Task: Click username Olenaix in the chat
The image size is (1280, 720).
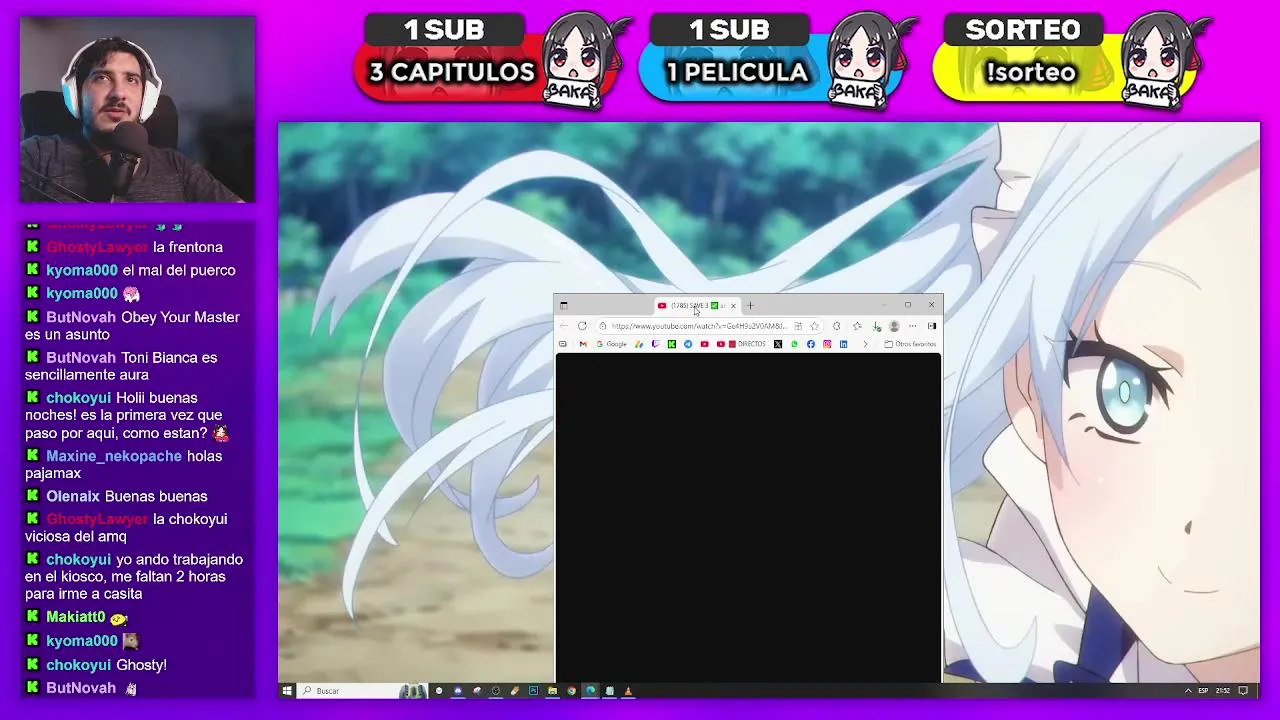Action: (73, 496)
